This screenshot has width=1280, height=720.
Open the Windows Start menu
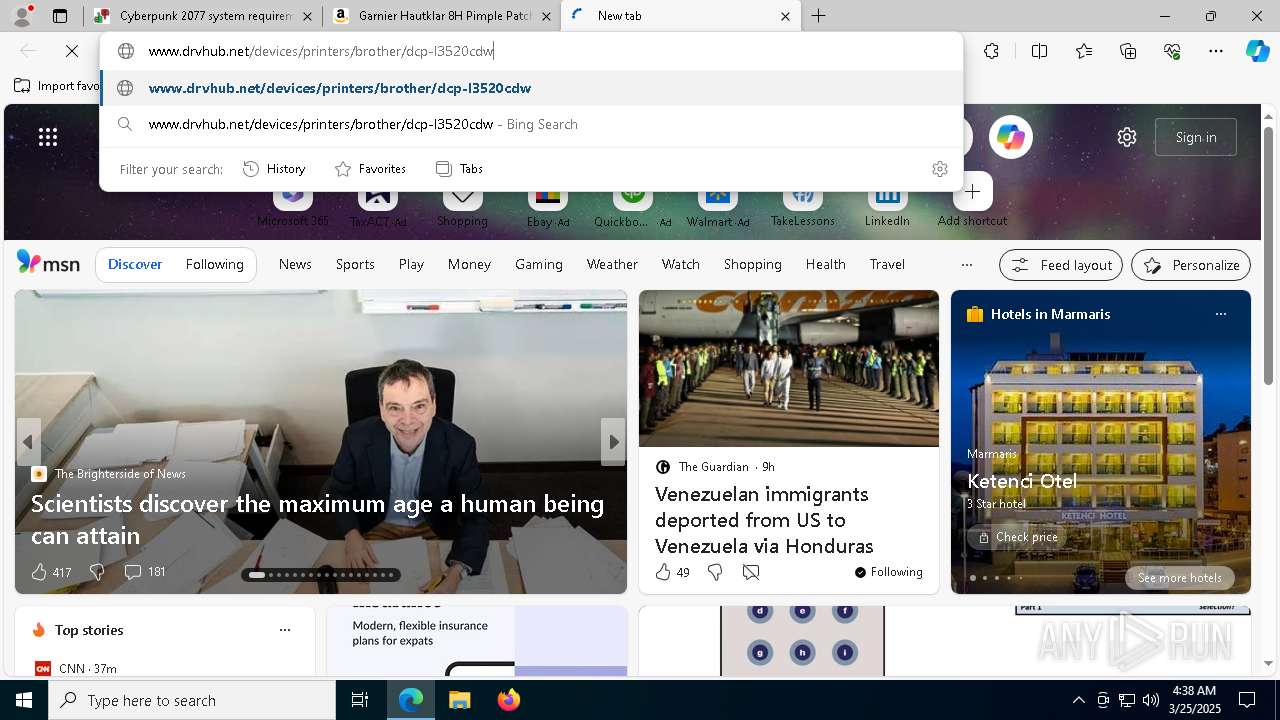24,700
